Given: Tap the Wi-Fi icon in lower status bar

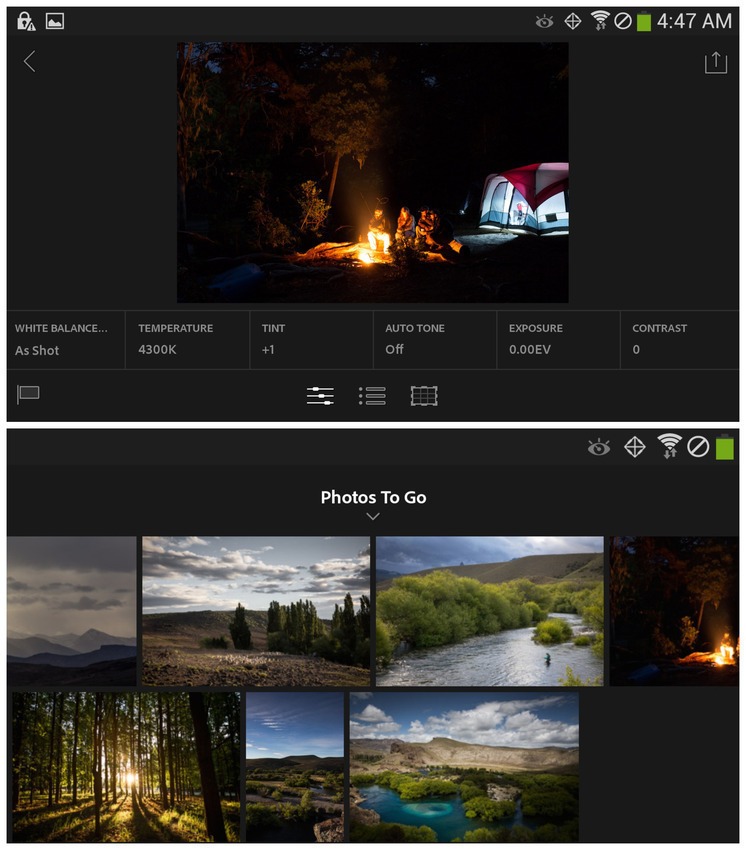Looking at the screenshot, I should [670, 446].
